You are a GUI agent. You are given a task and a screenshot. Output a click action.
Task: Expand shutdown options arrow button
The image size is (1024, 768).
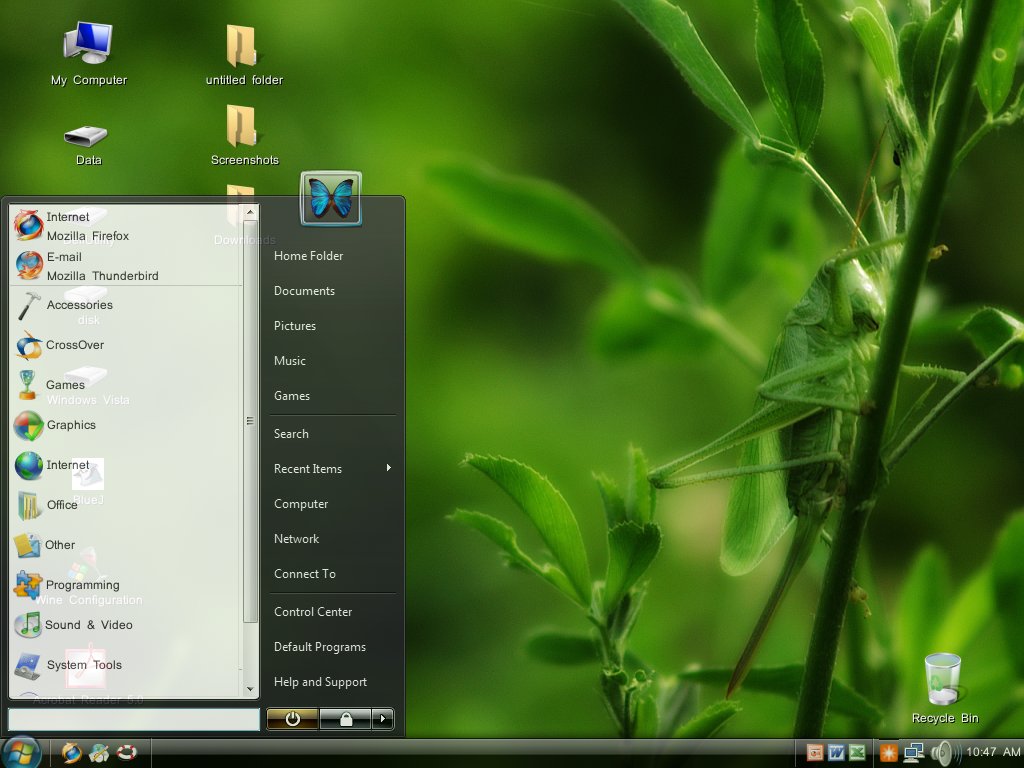[x=383, y=719]
